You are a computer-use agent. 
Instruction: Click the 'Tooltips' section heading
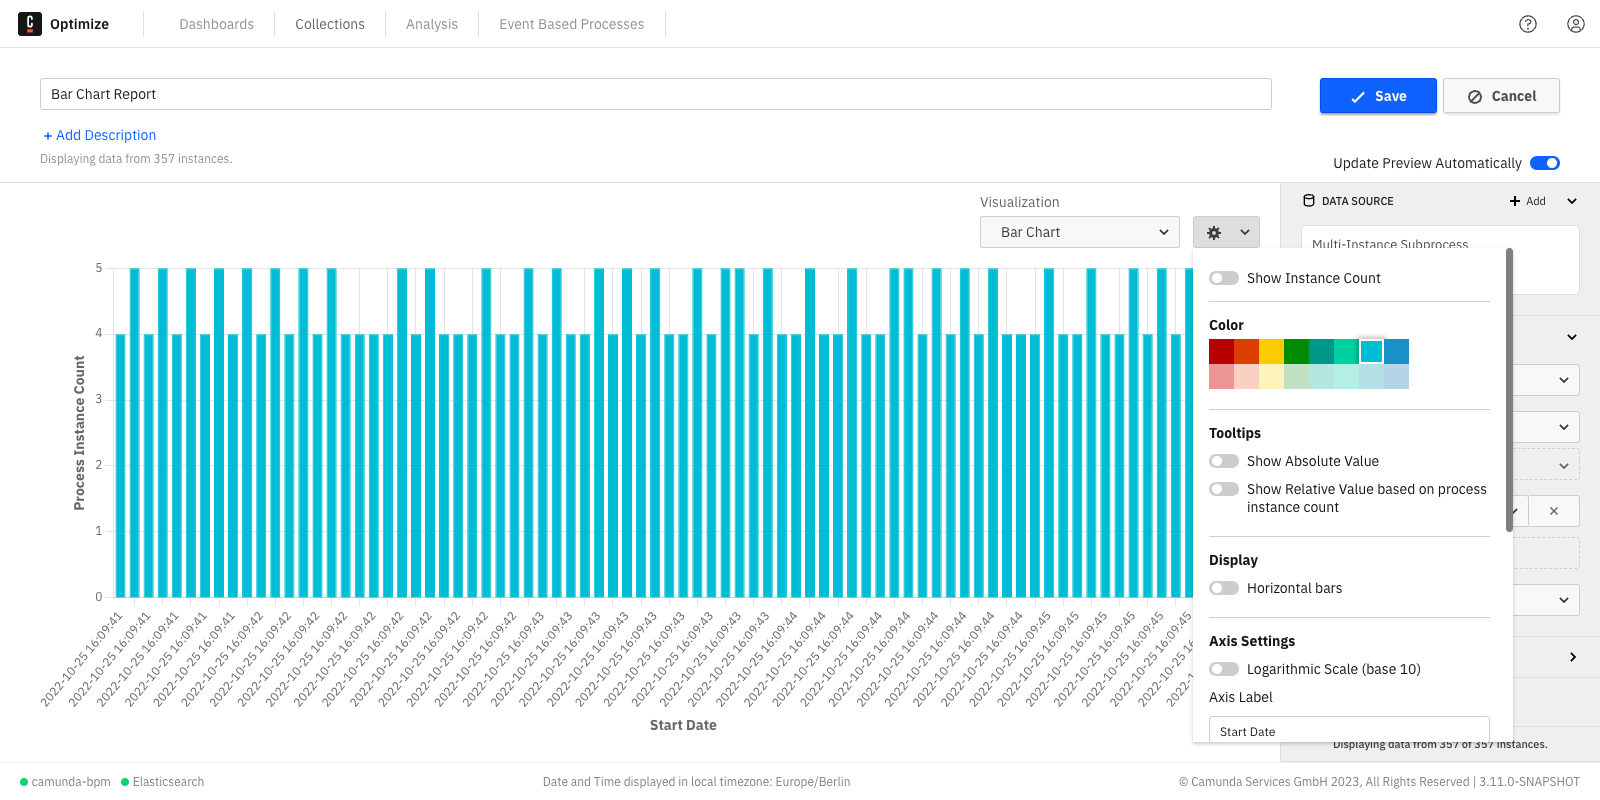[x=1235, y=433]
